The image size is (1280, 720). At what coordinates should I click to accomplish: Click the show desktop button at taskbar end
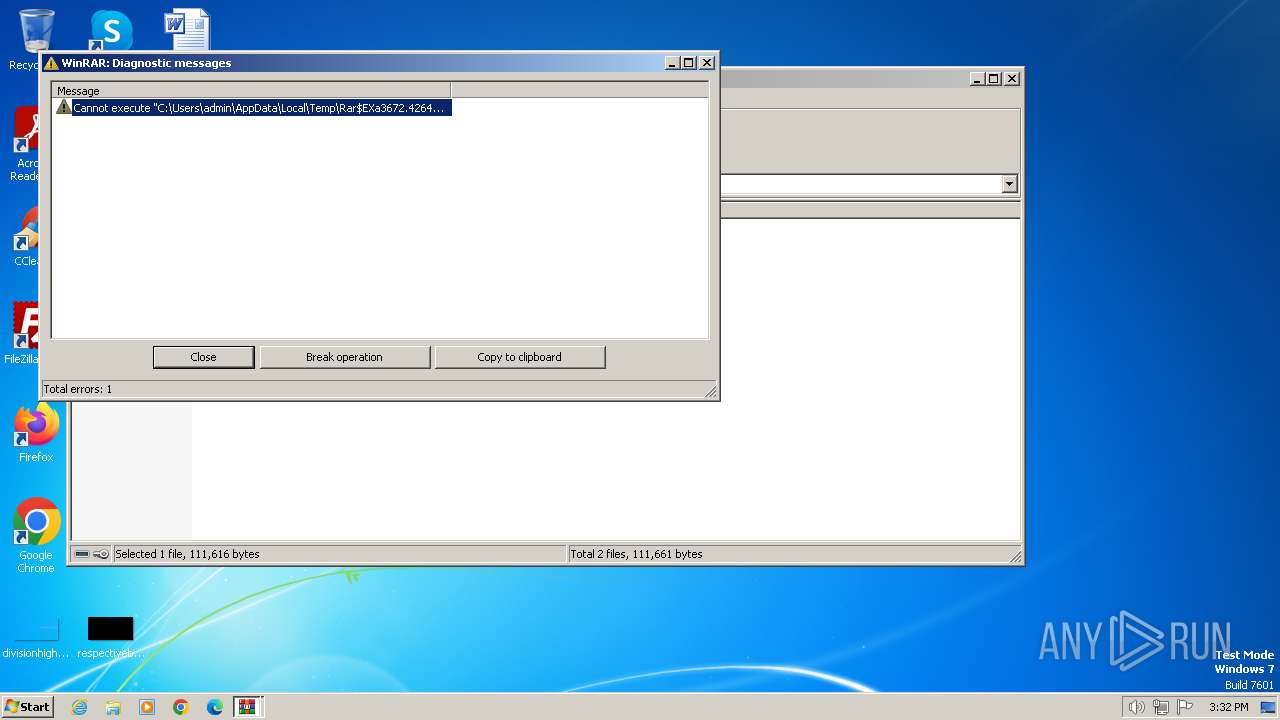tap(1269, 707)
